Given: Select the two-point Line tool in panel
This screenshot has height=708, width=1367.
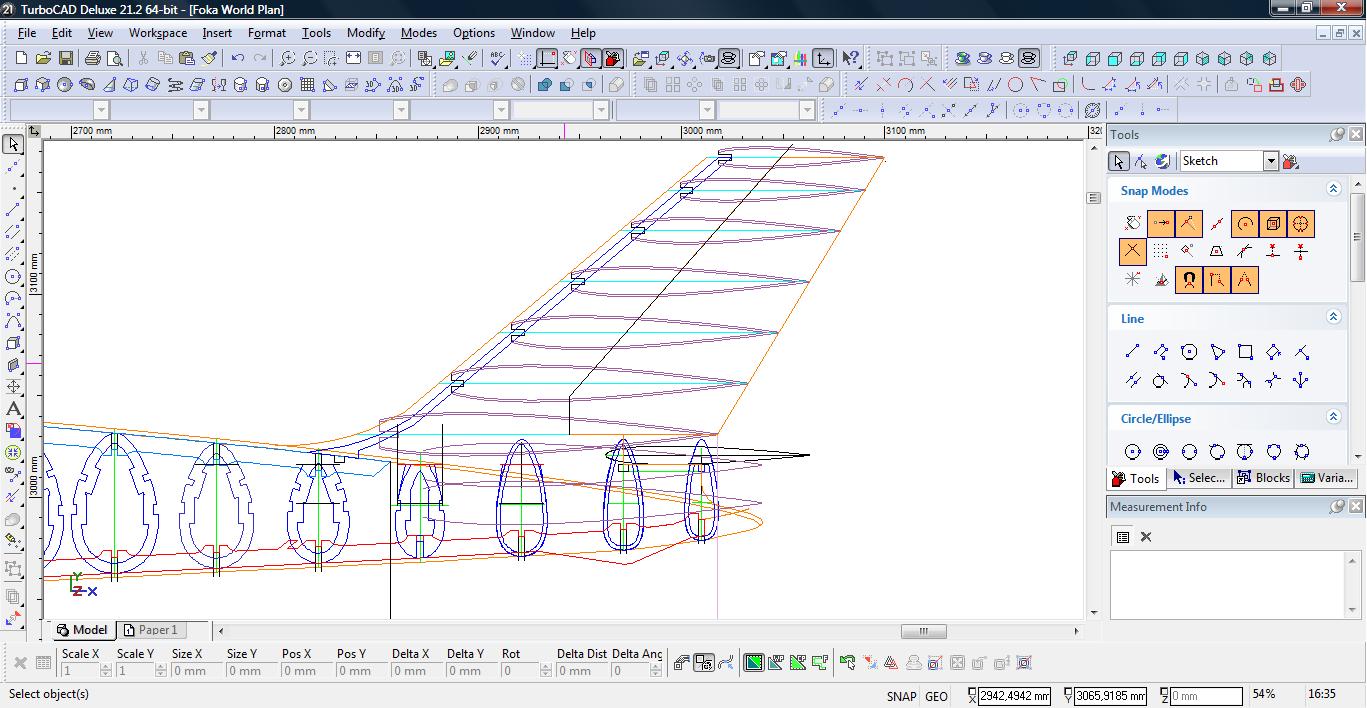Looking at the screenshot, I should [x=1132, y=352].
